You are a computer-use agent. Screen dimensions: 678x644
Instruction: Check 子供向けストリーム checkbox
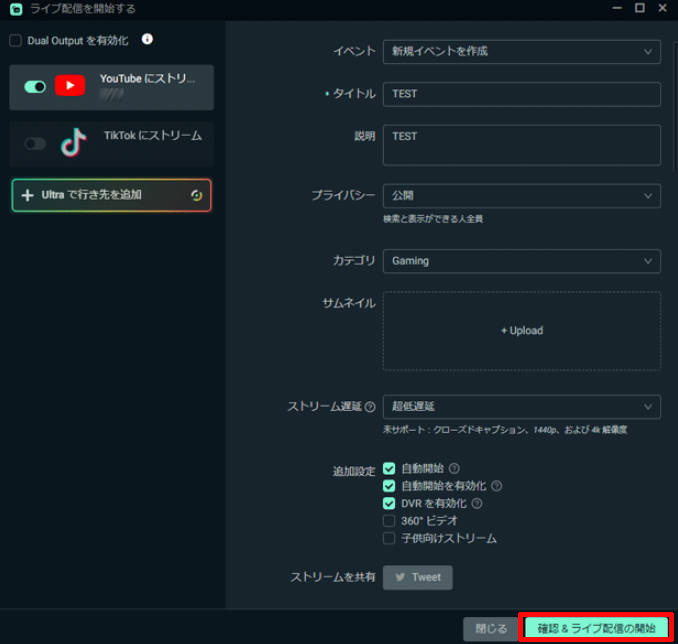click(389, 538)
